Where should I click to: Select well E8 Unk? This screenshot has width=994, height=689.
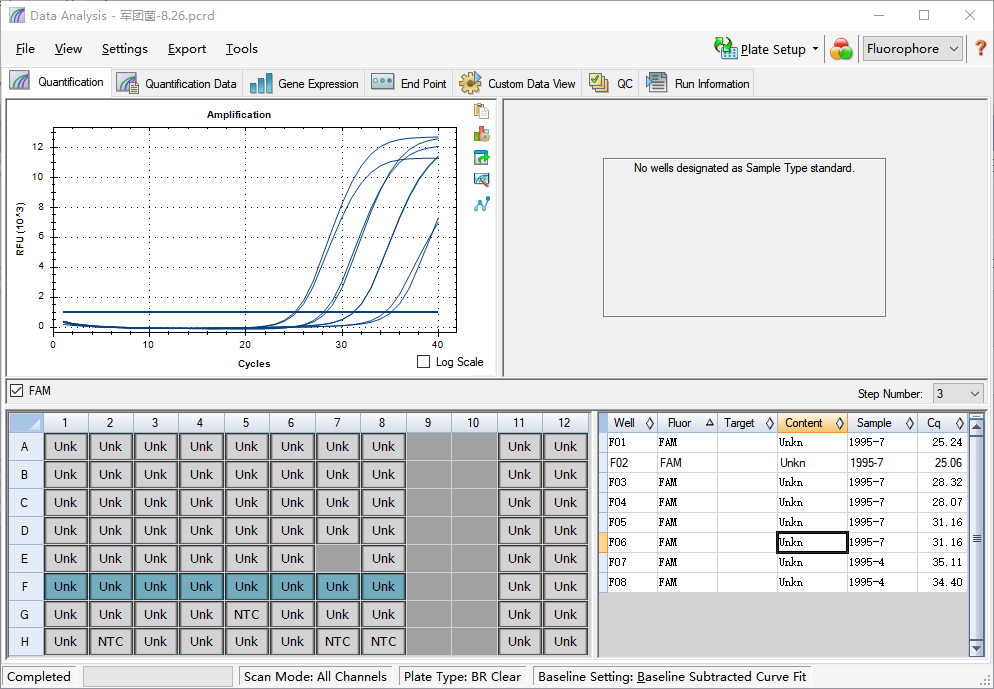point(383,558)
